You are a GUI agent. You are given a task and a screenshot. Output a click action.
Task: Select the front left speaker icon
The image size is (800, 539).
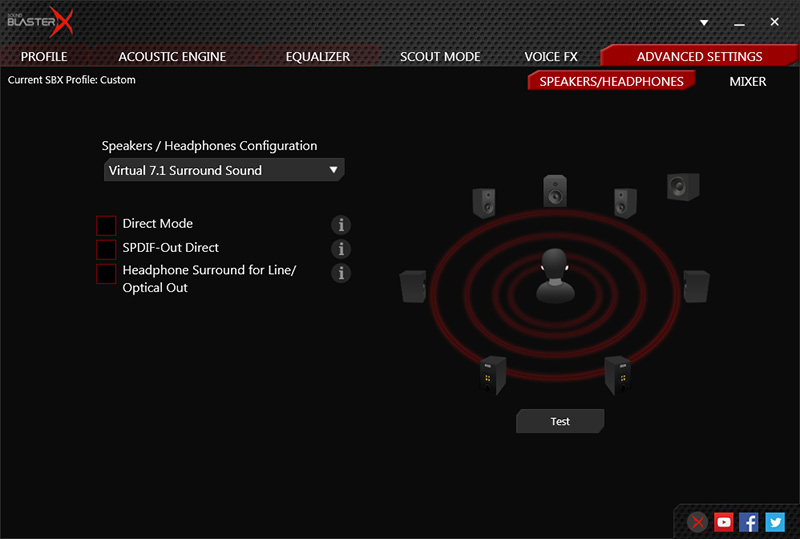484,201
